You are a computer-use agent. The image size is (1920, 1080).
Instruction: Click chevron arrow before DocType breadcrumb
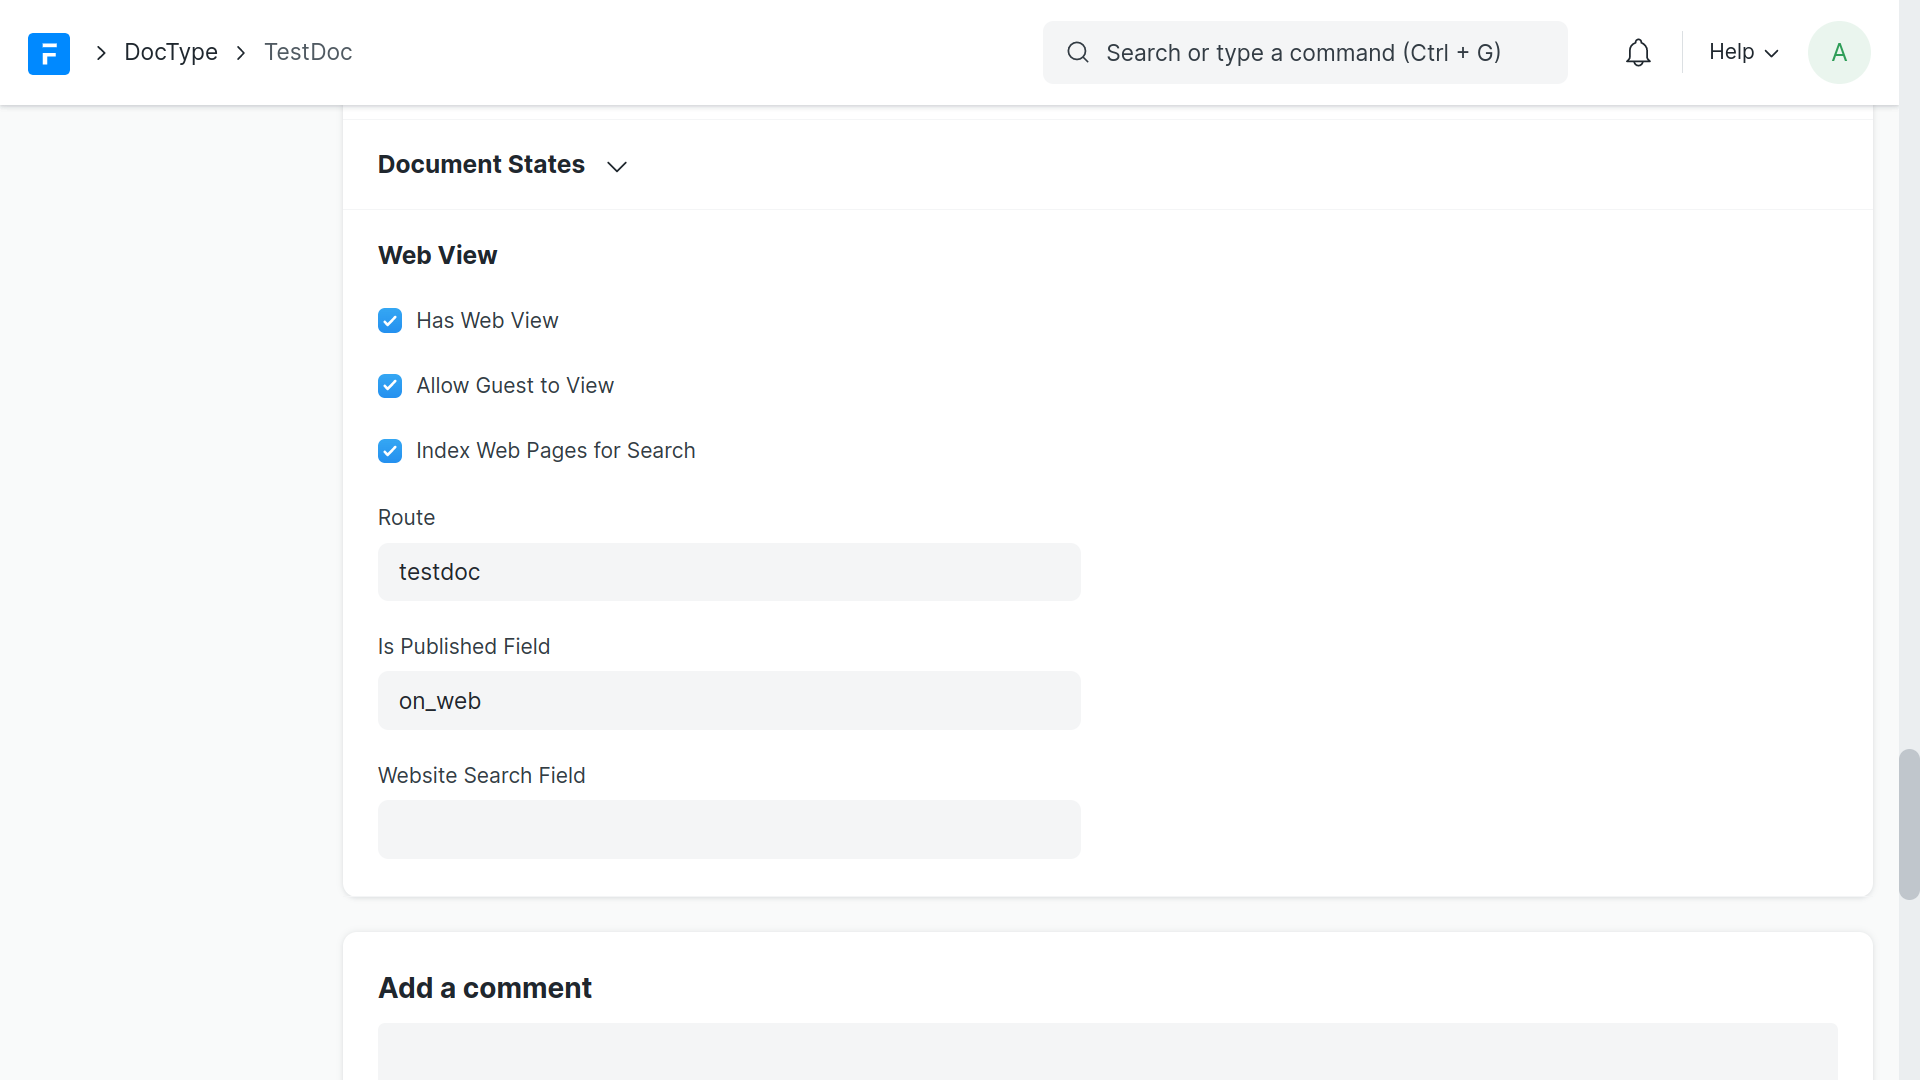[x=101, y=53]
